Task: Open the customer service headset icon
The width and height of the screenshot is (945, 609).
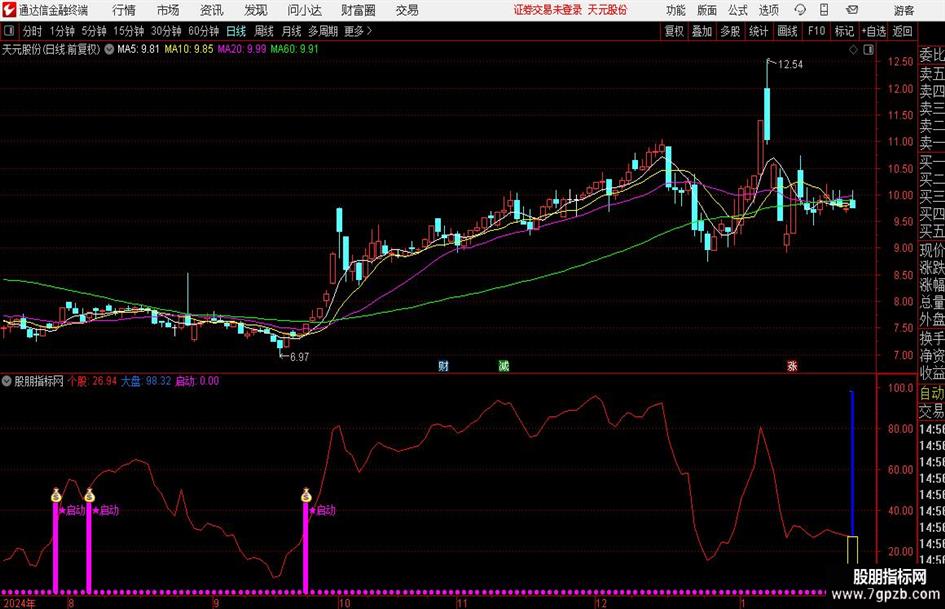Action: (x=800, y=10)
